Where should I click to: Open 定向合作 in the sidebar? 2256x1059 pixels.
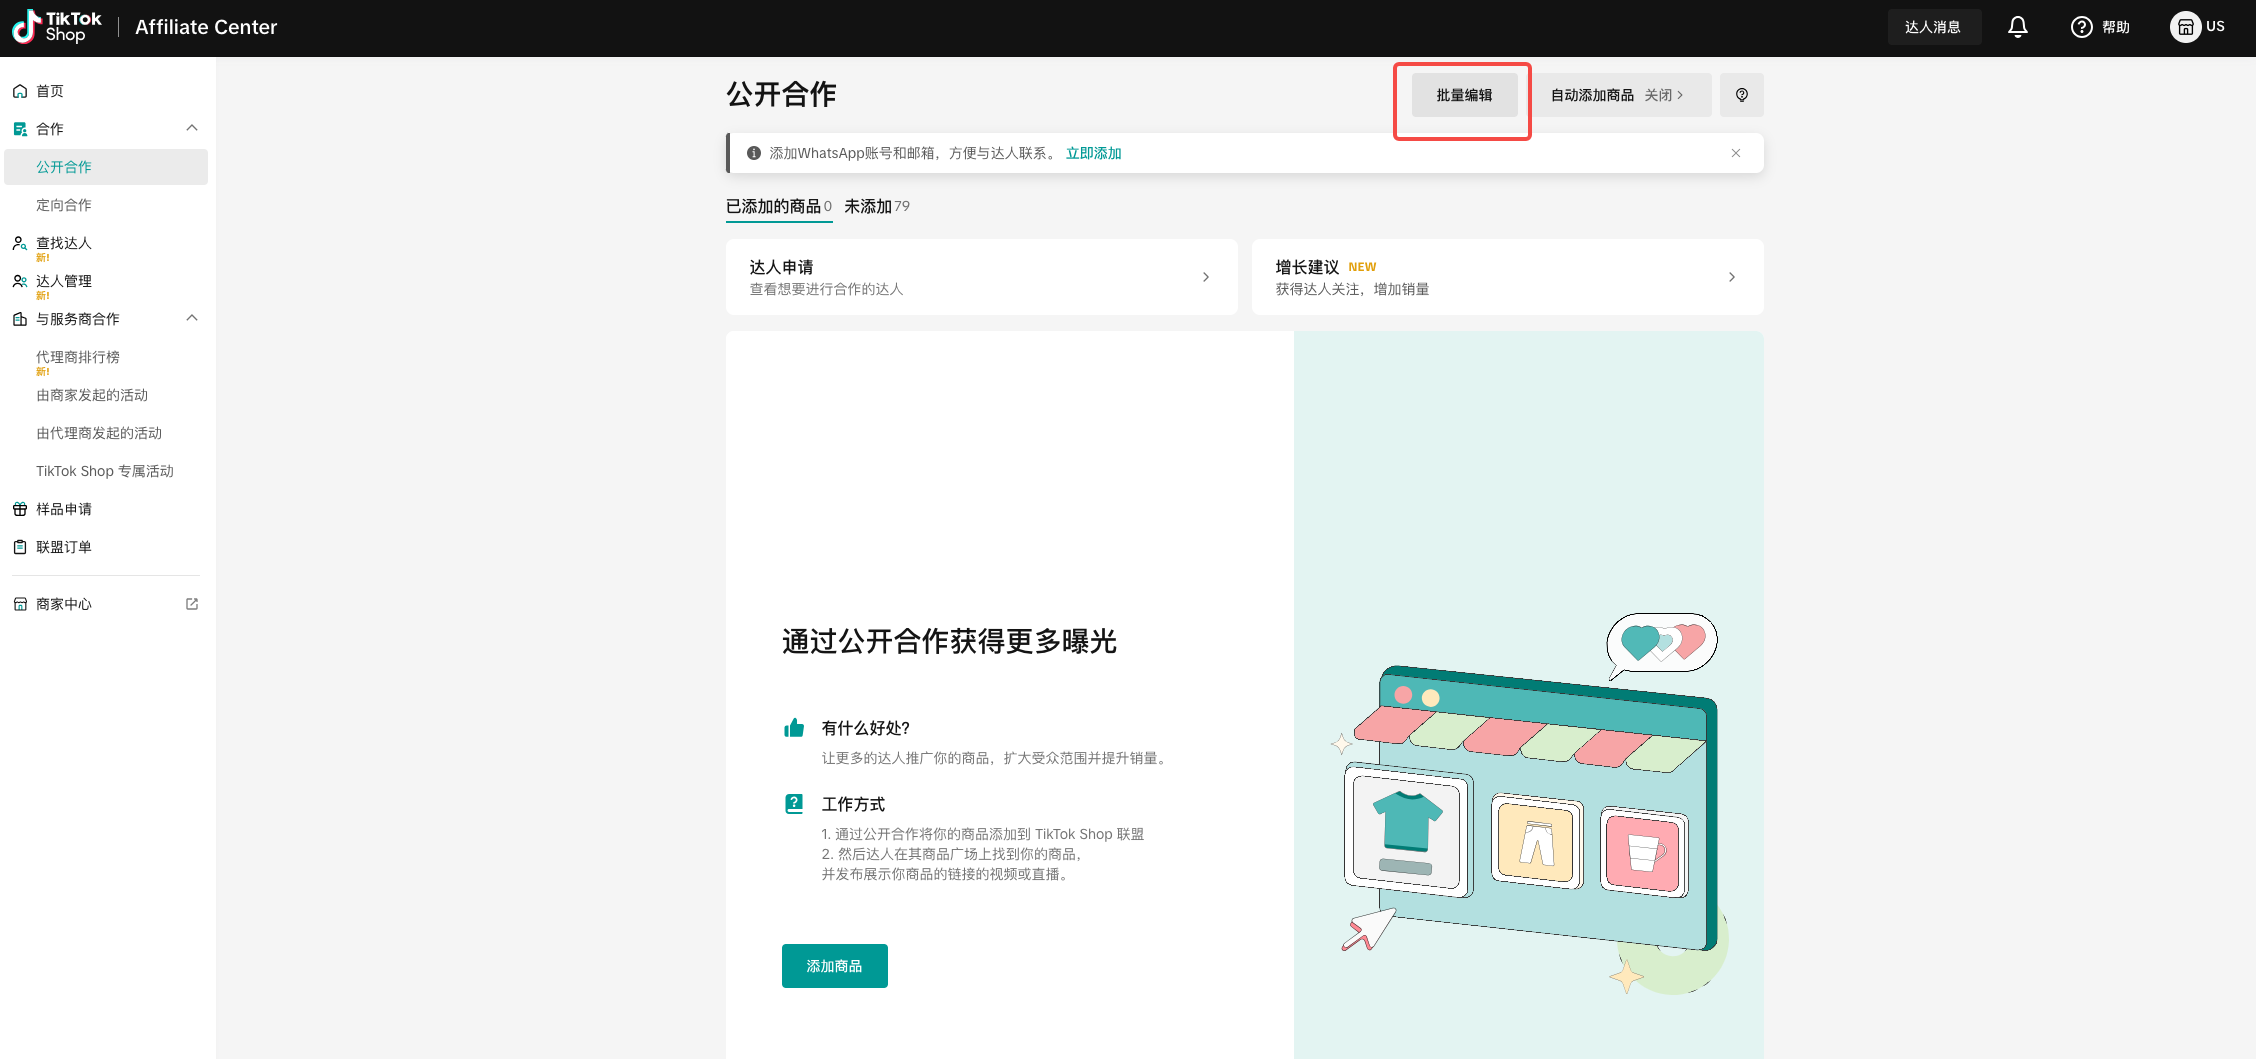[x=64, y=205]
